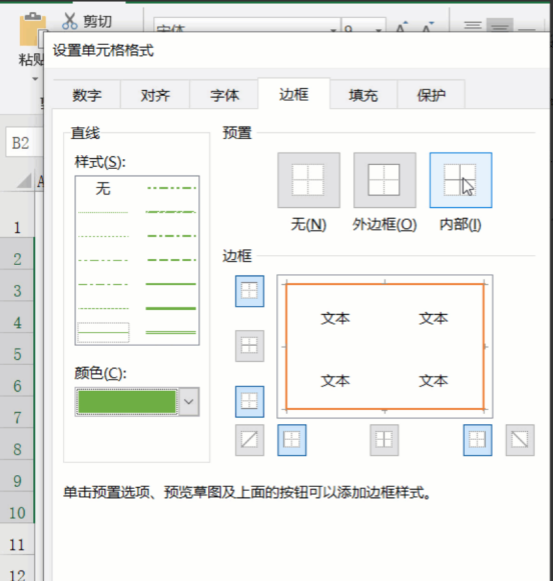Screen dimensions: 554x581
Task: Toggle the diagonal-up border button
Action: coord(249,440)
